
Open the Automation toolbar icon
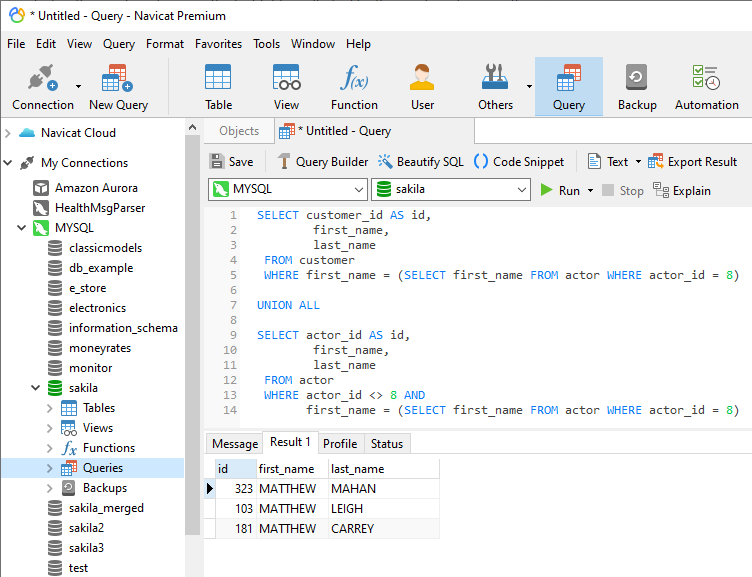coord(706,87)
